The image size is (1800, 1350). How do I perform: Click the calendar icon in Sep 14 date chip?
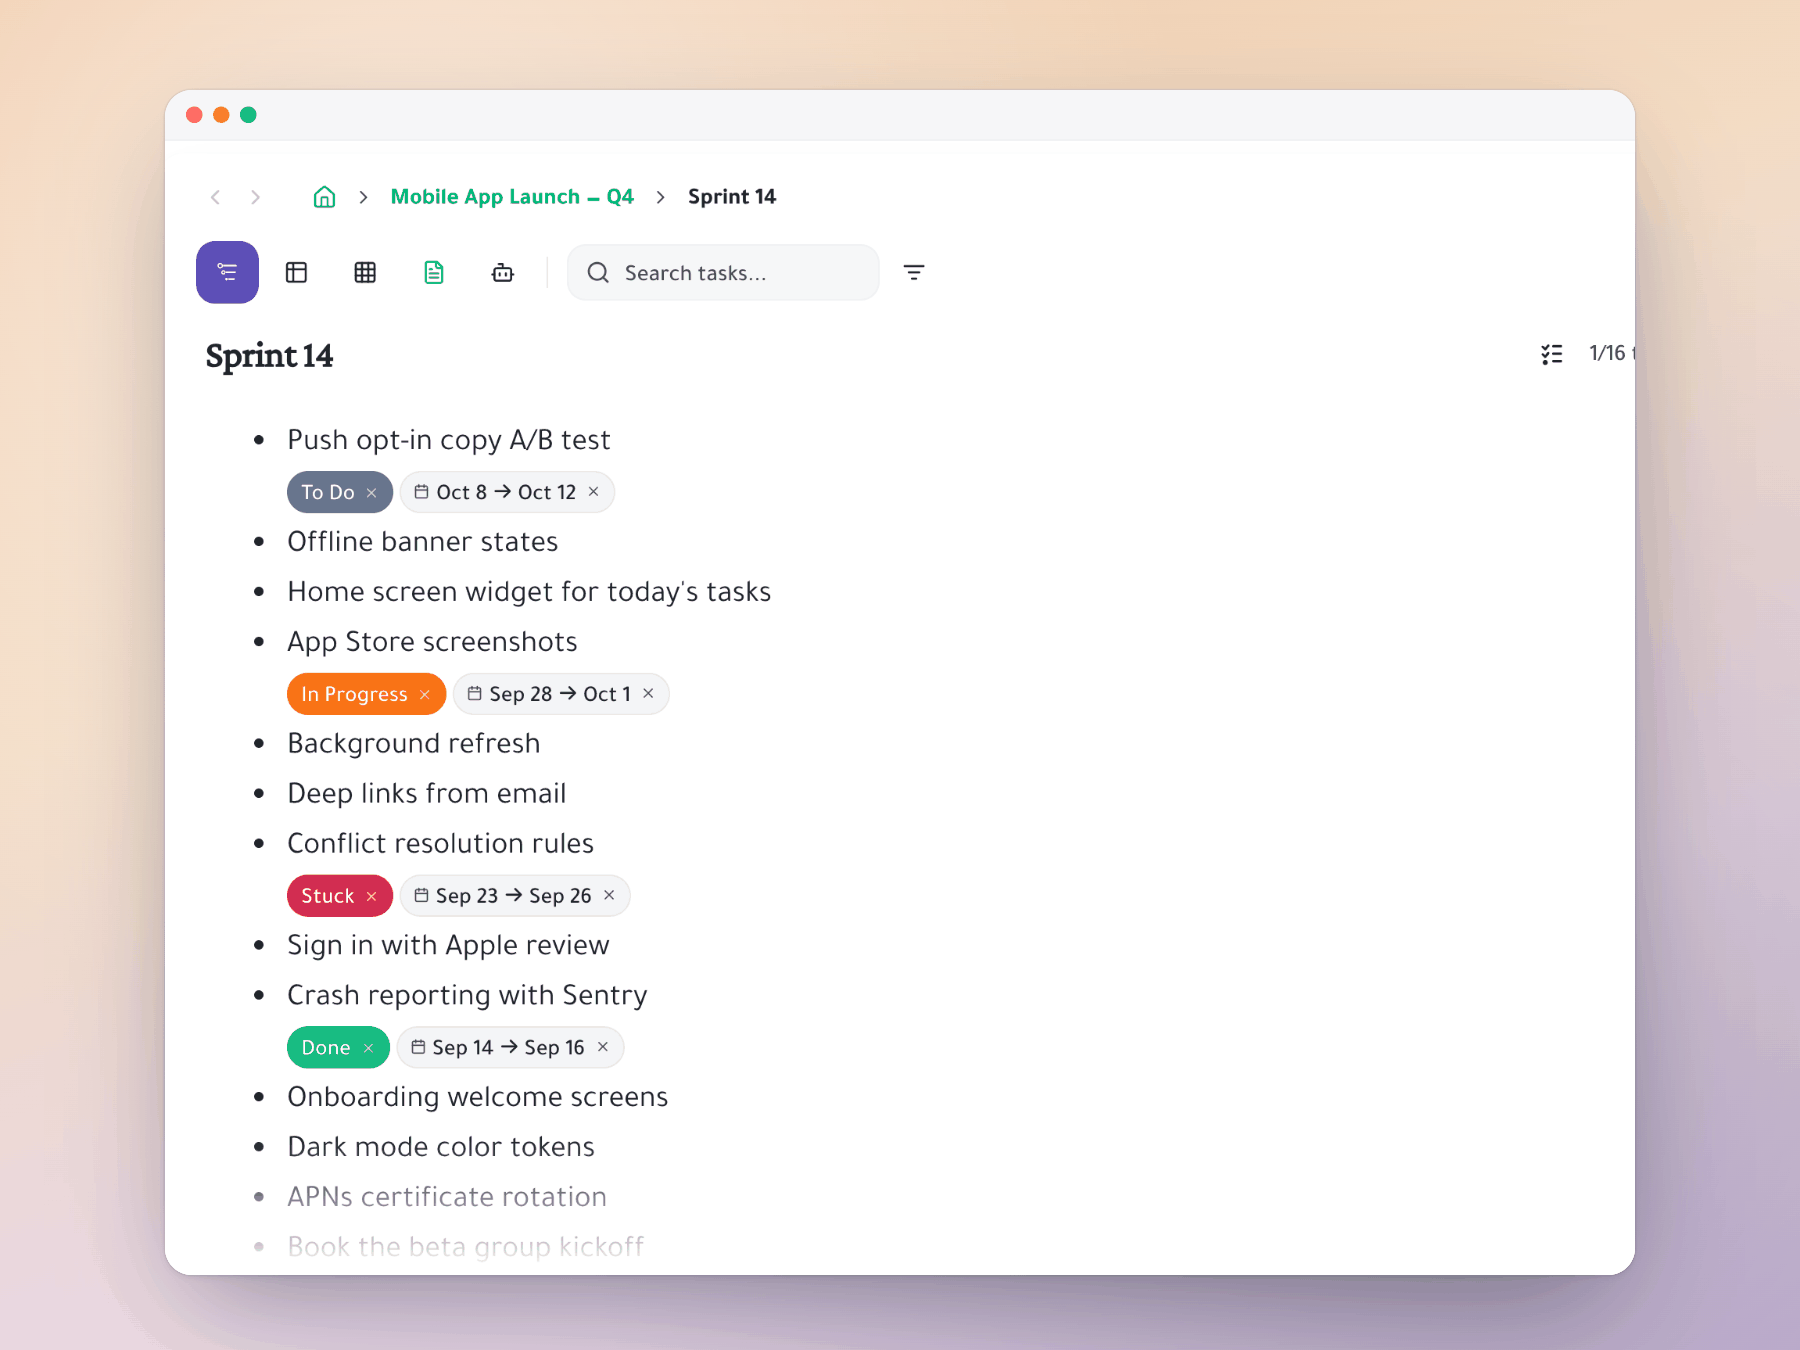(418, 1048)
